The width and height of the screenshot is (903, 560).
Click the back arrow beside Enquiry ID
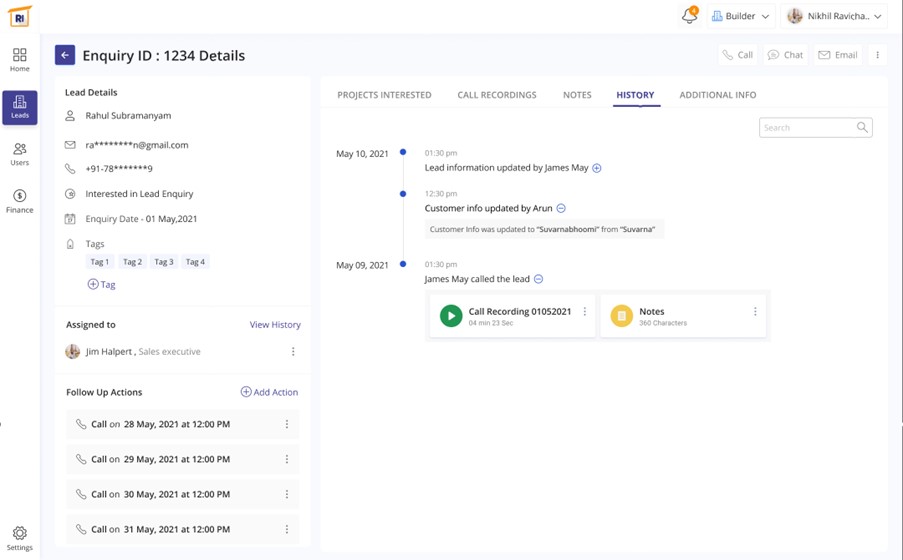[x=65, y=55]
